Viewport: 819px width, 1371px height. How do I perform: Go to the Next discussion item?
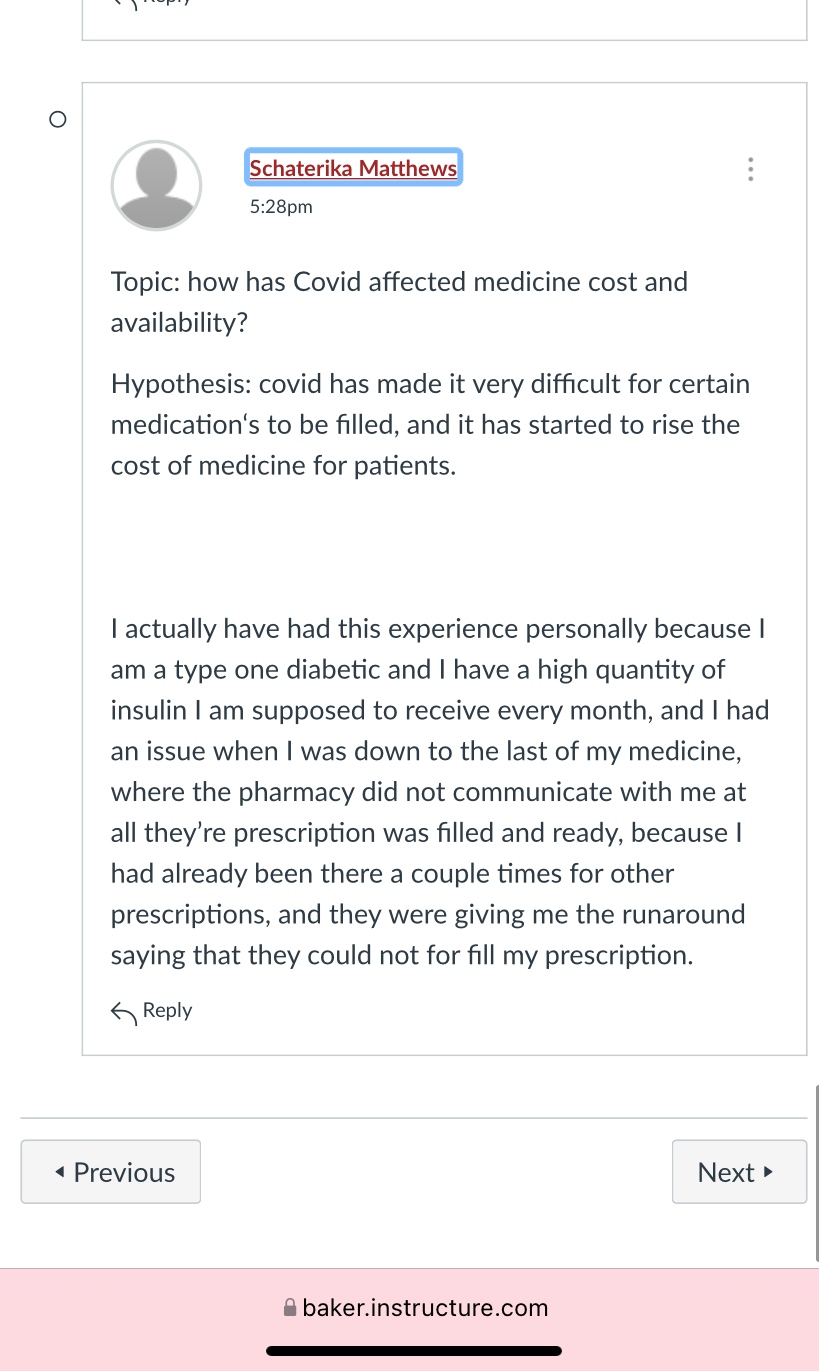739,1171
